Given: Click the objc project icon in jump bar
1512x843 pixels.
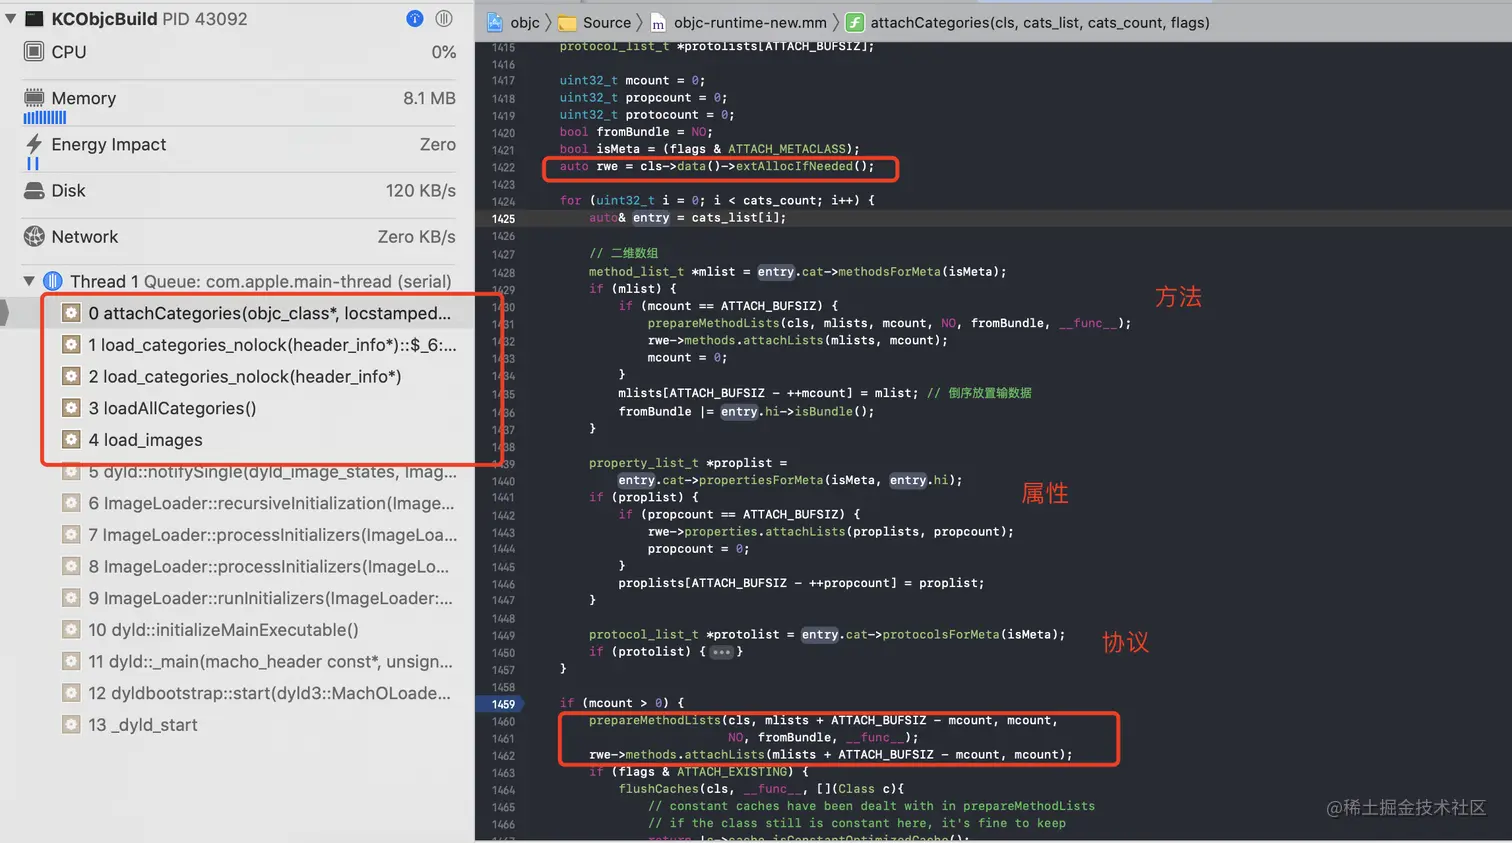Looking at the screenshot, I should 495,22.
